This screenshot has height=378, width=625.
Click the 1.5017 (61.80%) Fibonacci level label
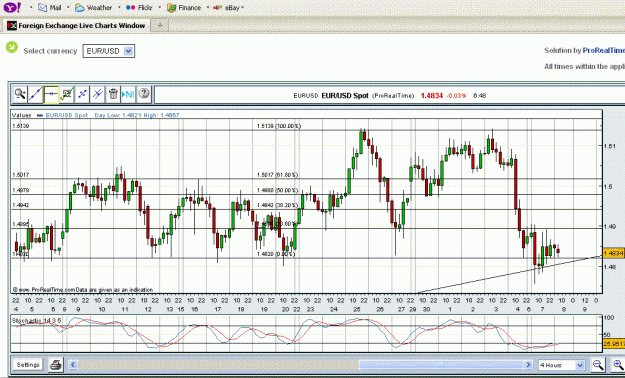tap(277, 175)
